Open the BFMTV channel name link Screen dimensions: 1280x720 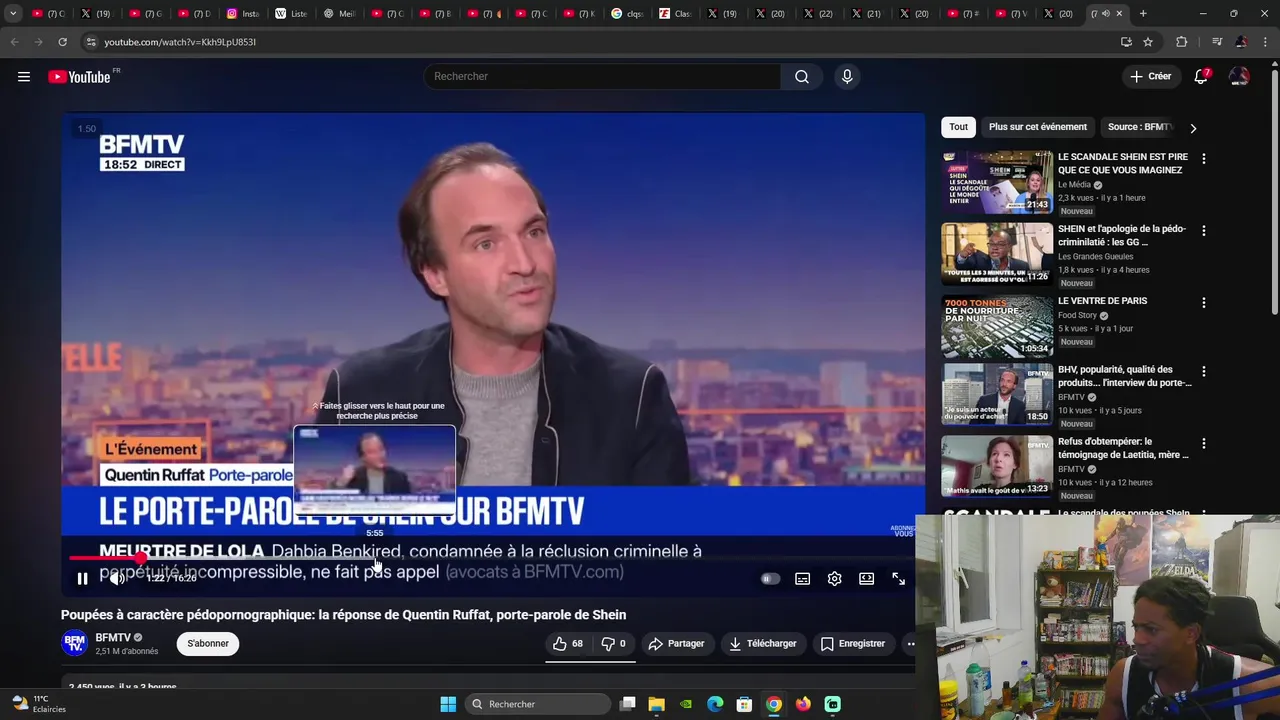point(113,637)
